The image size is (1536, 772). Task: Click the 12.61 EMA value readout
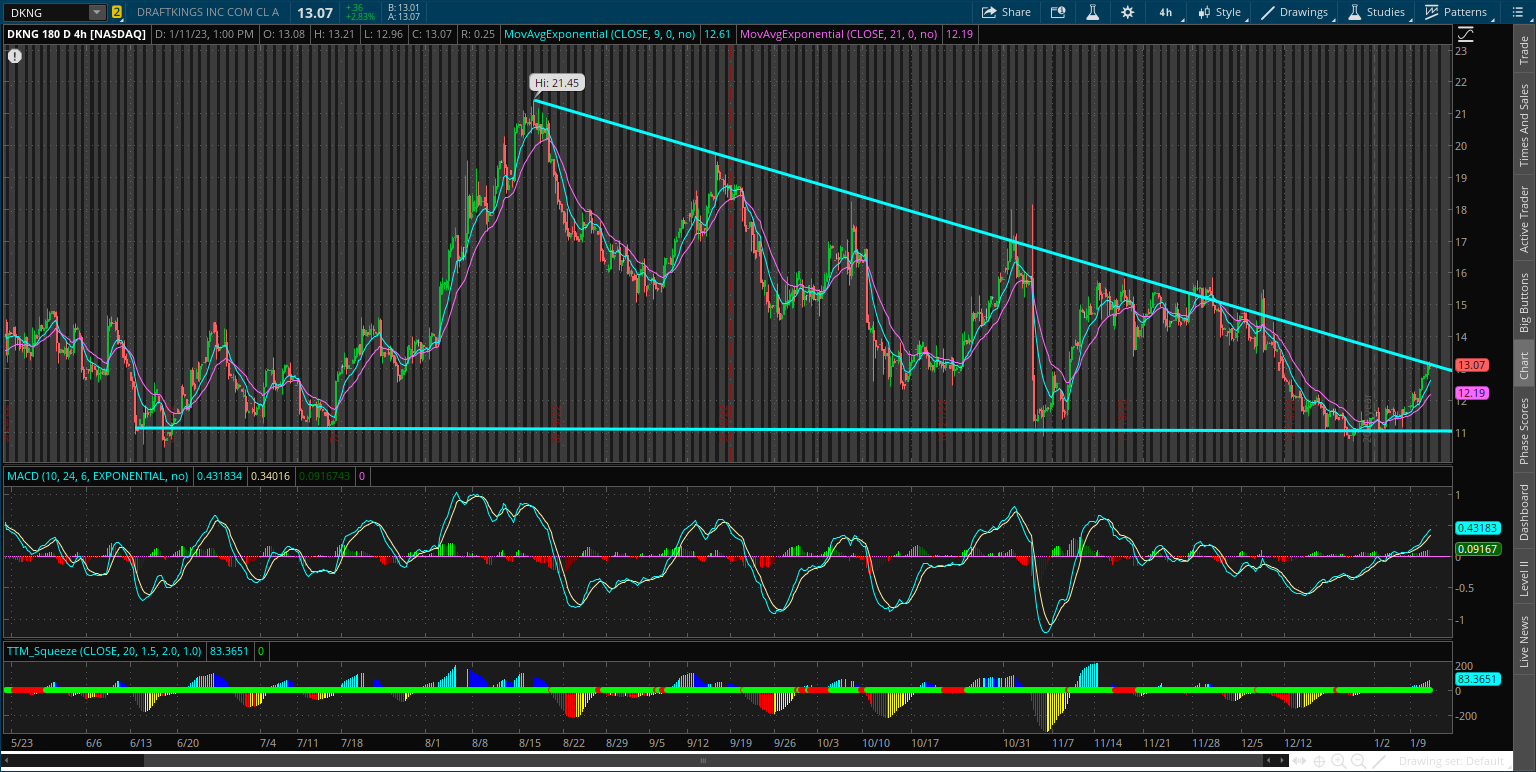tap(717, 34)
